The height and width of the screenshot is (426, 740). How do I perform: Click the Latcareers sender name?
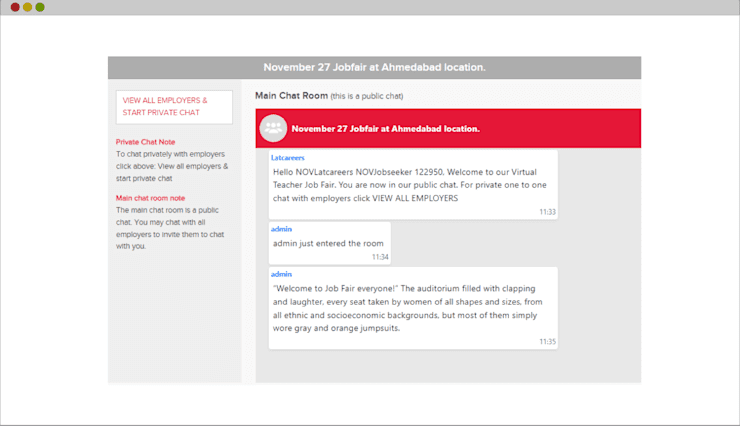pyautogui.click(x=287, y=158)
